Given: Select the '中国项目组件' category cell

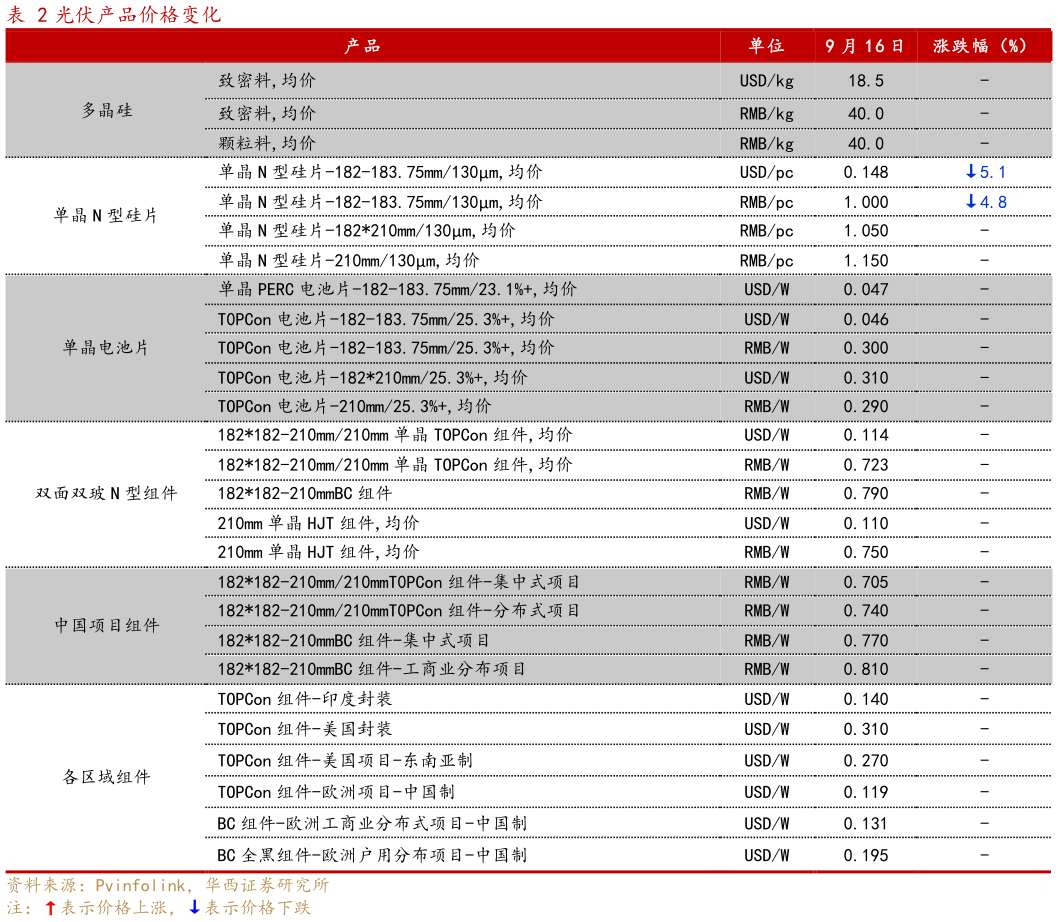Looking at the screenshot, I should (107, 626).
